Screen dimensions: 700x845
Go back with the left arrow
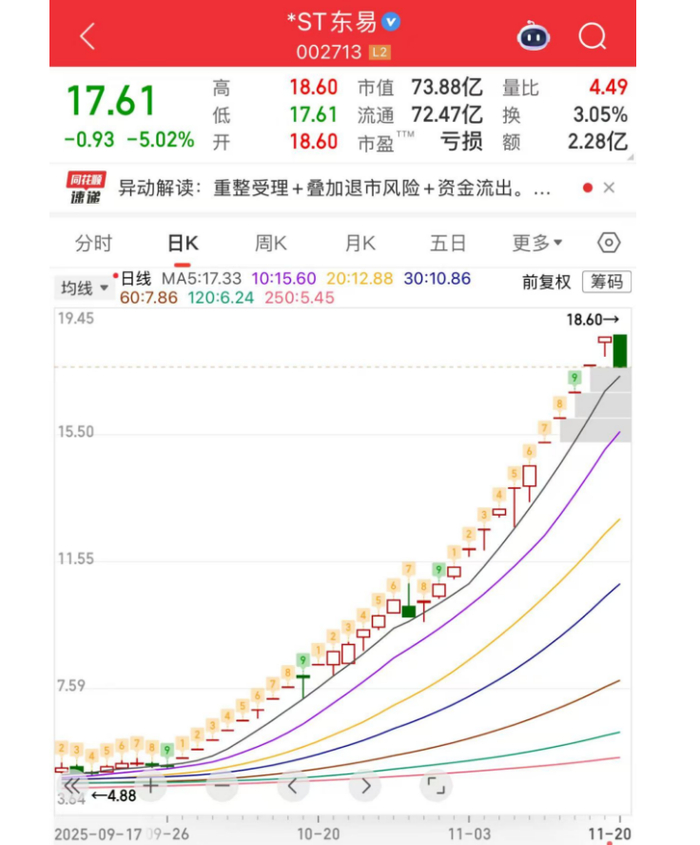point(87,36)
